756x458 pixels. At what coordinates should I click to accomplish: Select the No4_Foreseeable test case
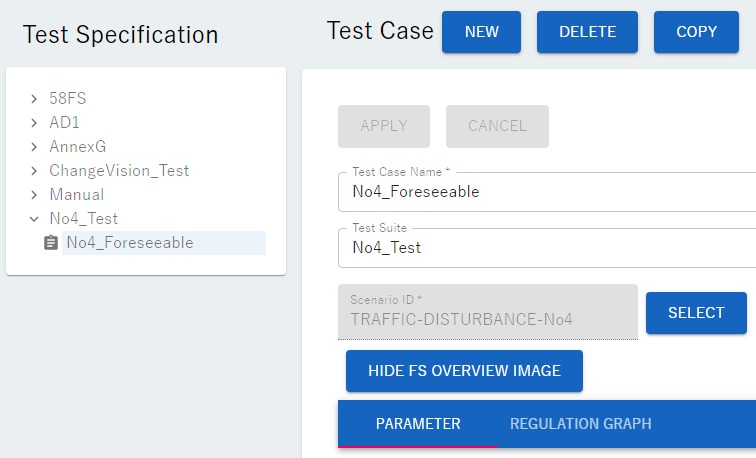(x=130, y=243)
